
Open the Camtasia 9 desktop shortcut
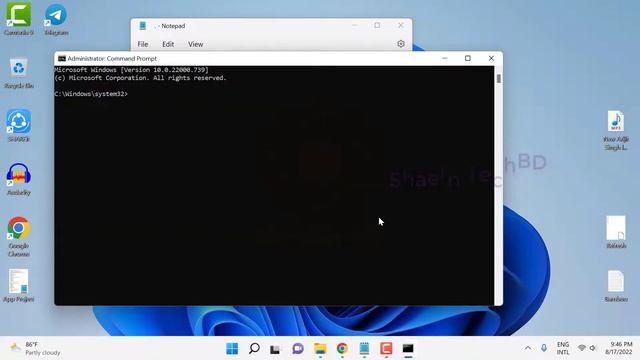point(18,19)
